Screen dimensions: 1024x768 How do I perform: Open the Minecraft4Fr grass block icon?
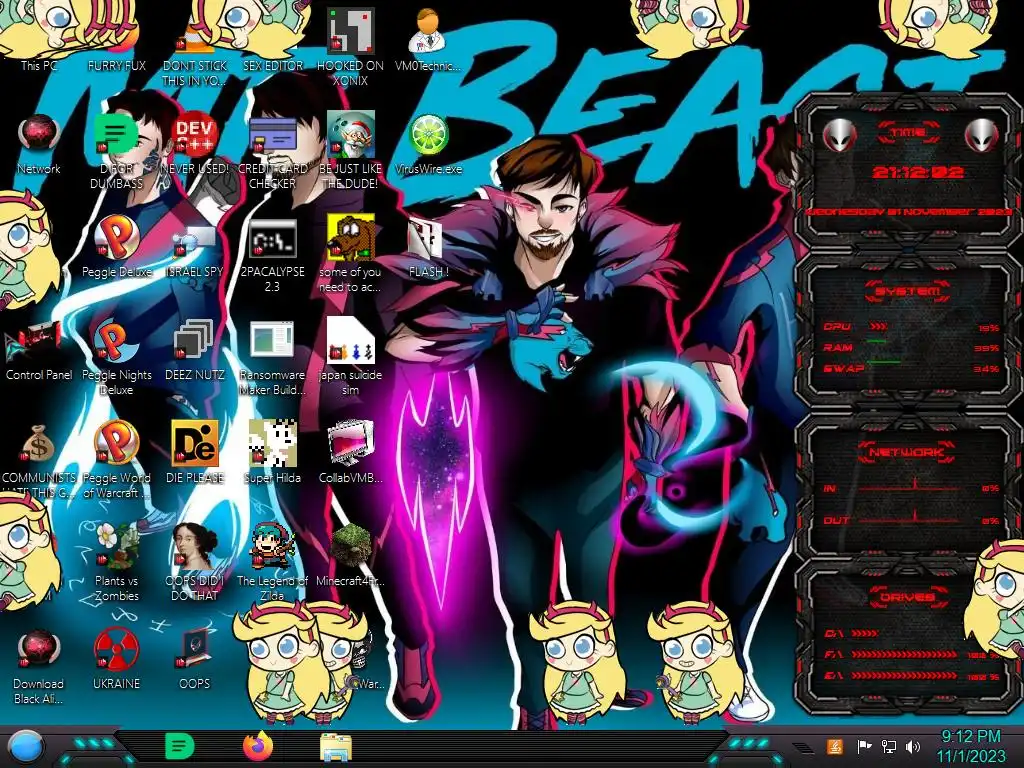pyautogui.click(x=350, y=555)
